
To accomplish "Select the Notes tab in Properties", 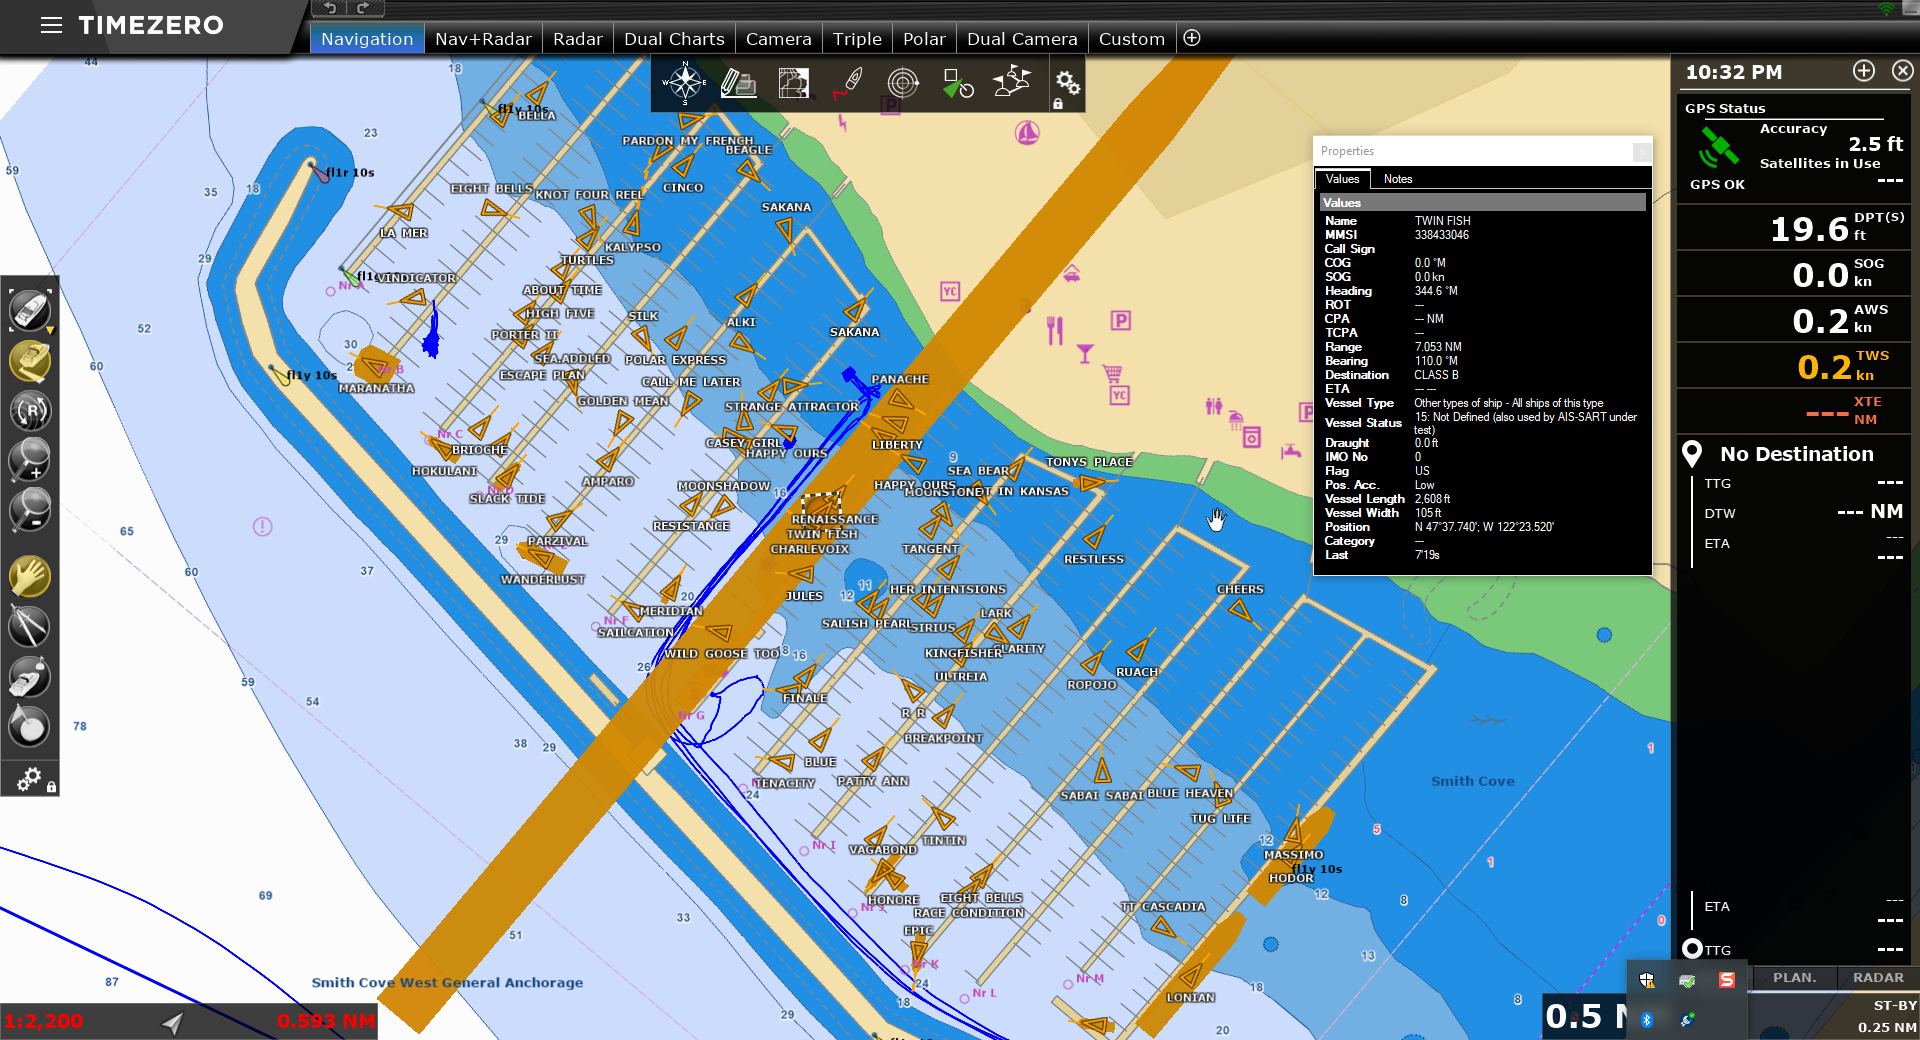I will tap(1398, 179).
